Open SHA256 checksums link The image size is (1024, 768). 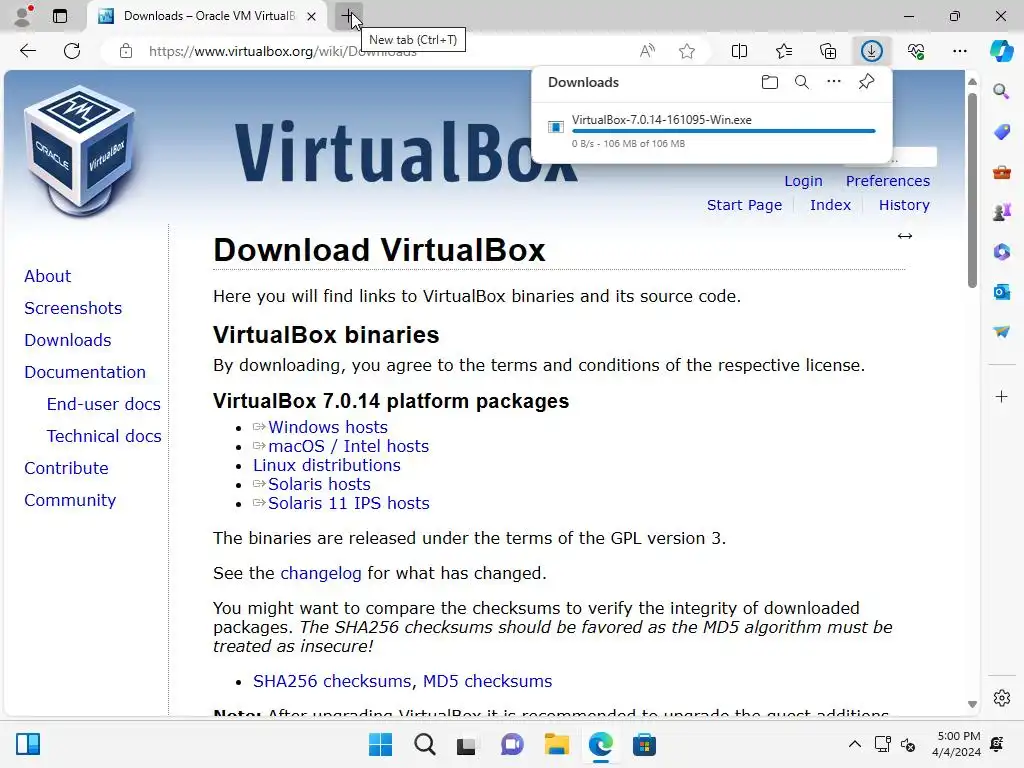click(x=332, y=681)
